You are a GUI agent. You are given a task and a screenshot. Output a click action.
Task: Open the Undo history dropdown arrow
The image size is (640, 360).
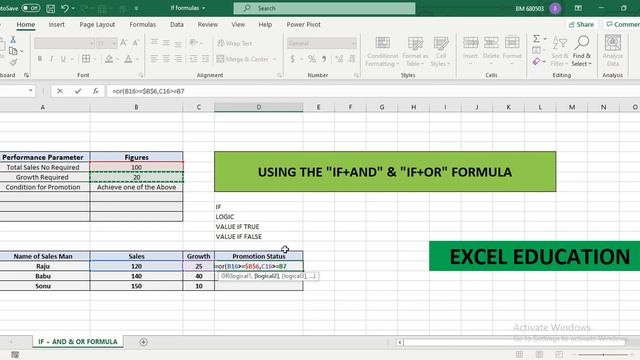coord(73,8)
